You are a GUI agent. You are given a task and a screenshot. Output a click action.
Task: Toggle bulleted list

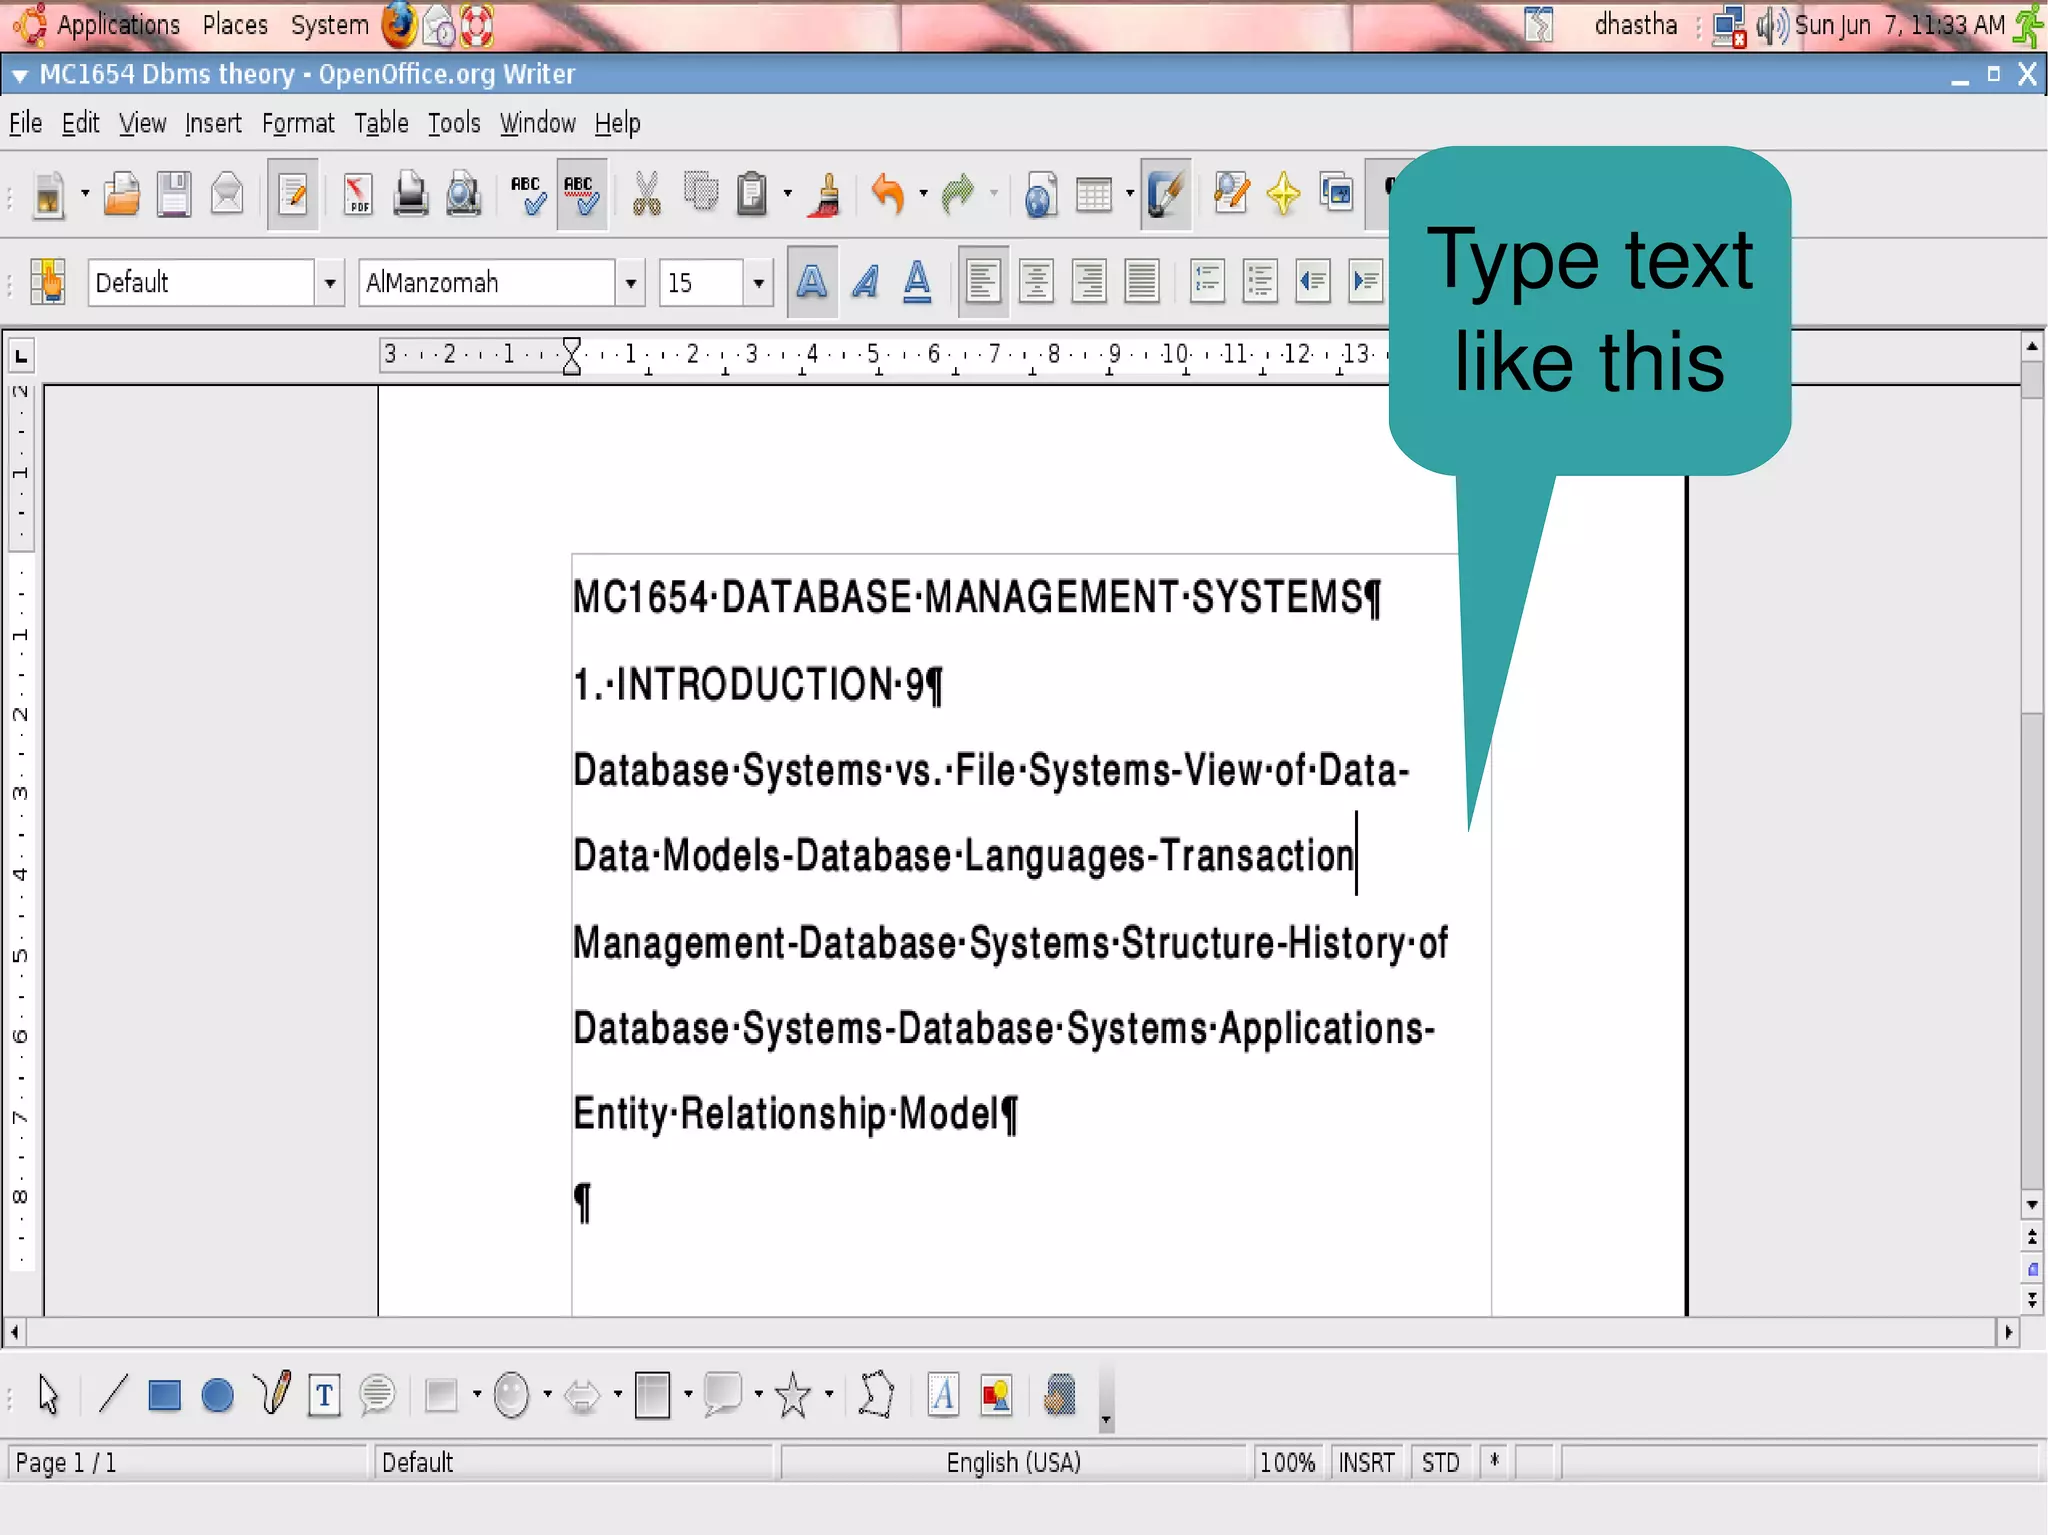pyautogui.click(x=1260, y=282)
